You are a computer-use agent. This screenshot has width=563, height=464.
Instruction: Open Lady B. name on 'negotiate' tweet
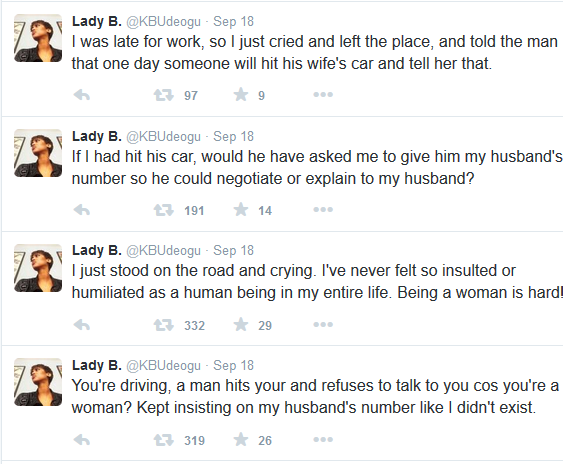click(97, 136)
